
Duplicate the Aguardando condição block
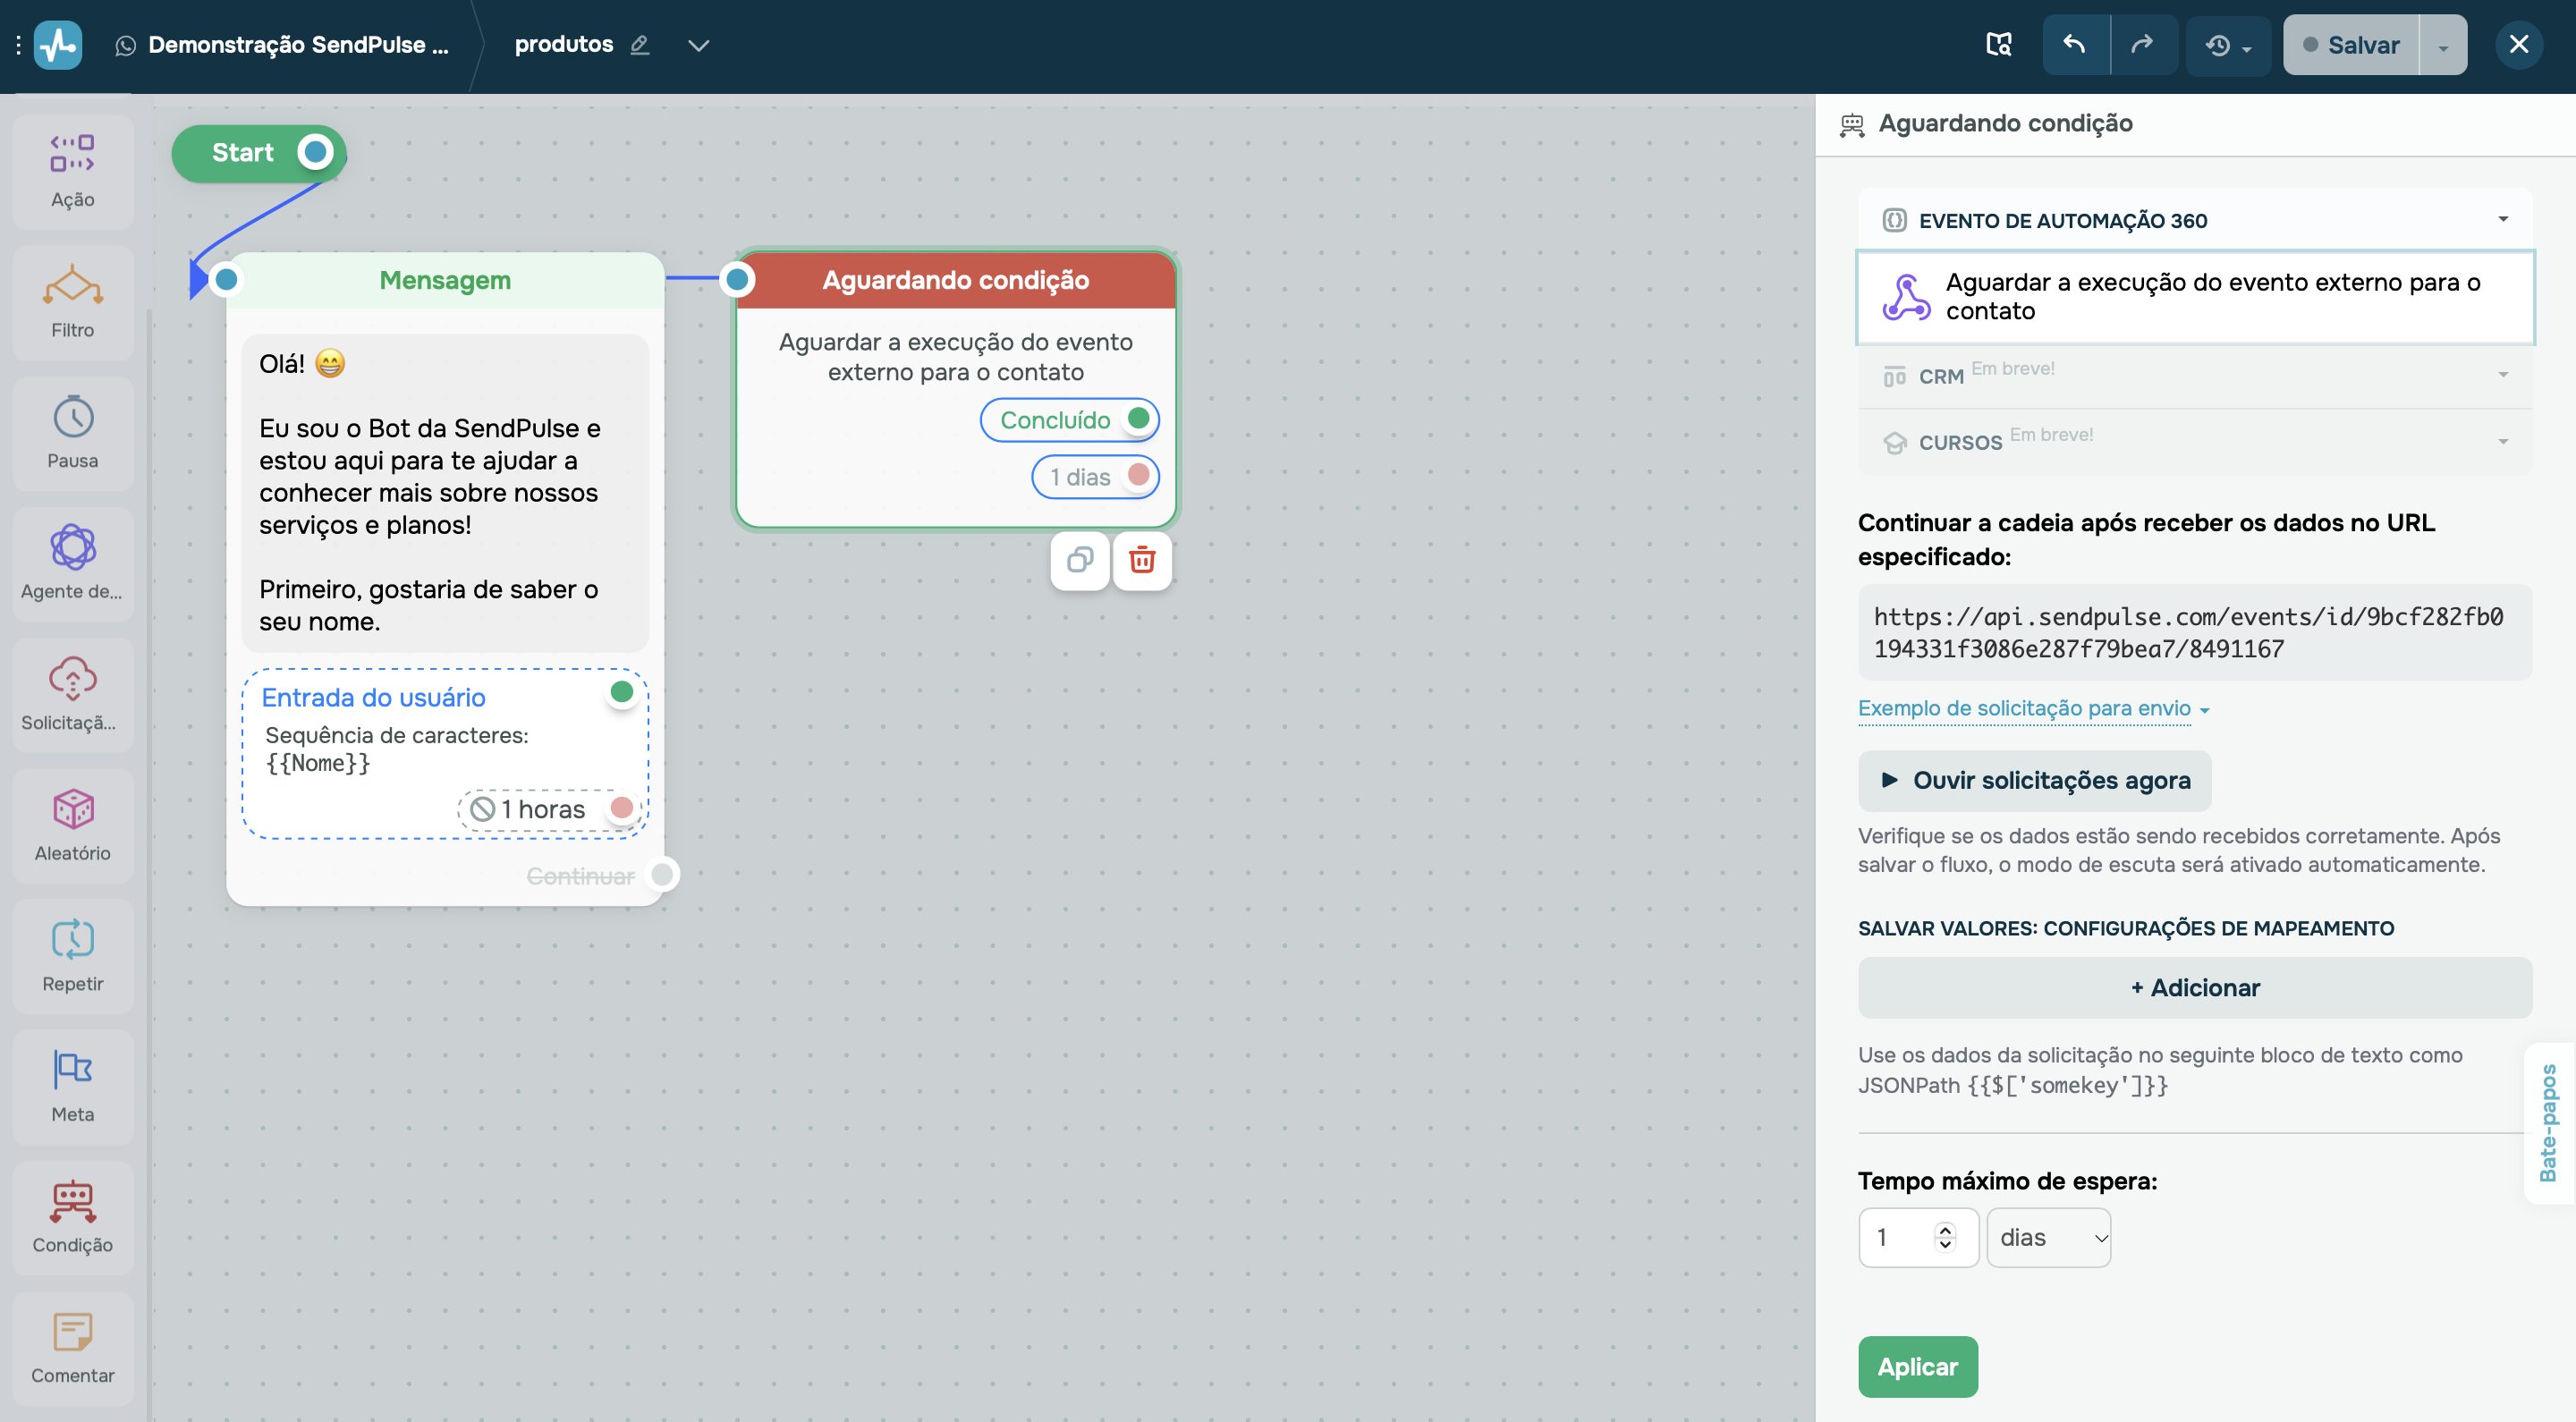1080,560
